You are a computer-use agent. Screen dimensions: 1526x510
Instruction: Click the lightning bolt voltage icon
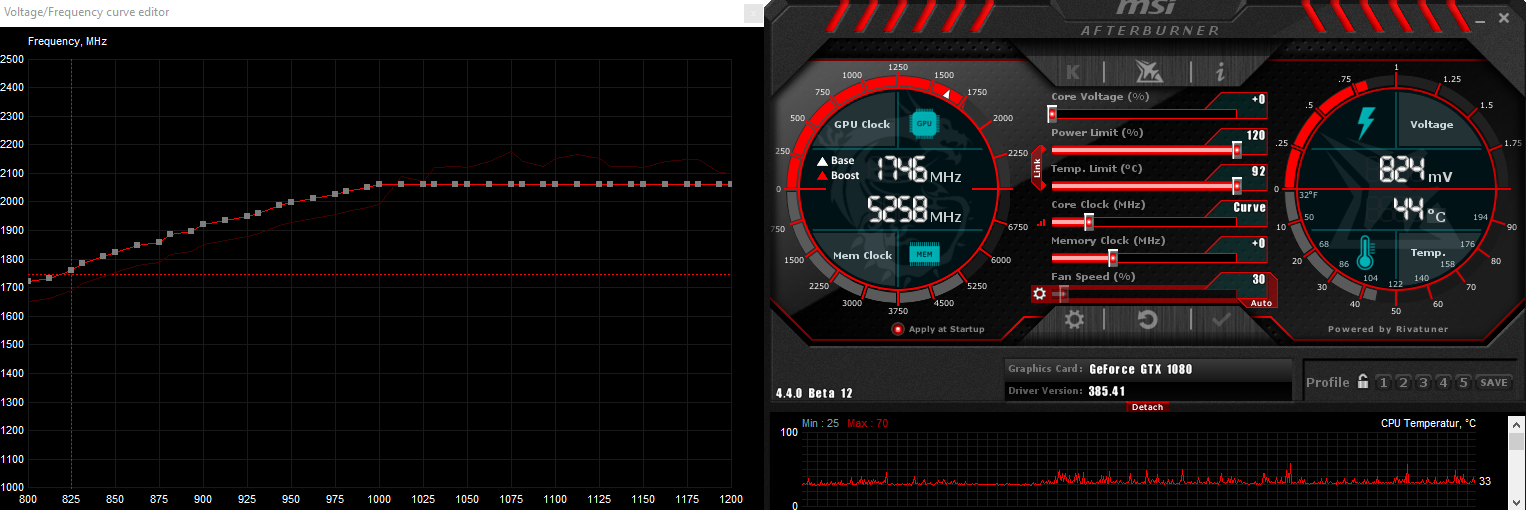click(1365, 123)
